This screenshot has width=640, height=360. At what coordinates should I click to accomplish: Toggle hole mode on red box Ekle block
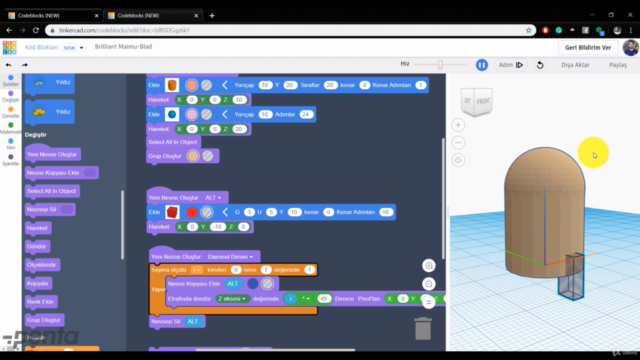pyautogui.click(x=207, y=212)
